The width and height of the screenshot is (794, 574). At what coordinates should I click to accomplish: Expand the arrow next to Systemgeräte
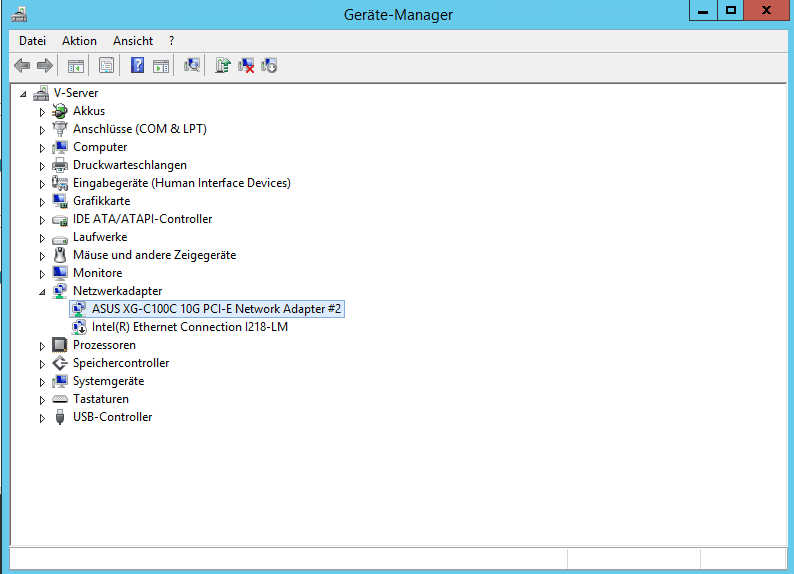(x=42, y=382)
